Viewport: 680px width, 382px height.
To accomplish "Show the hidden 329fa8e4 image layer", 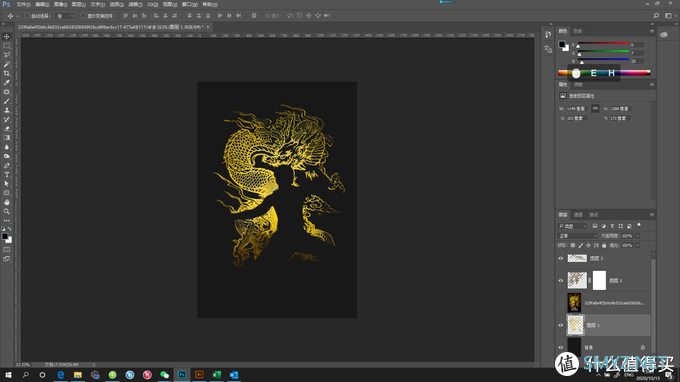I will click(x=561, y=303).
